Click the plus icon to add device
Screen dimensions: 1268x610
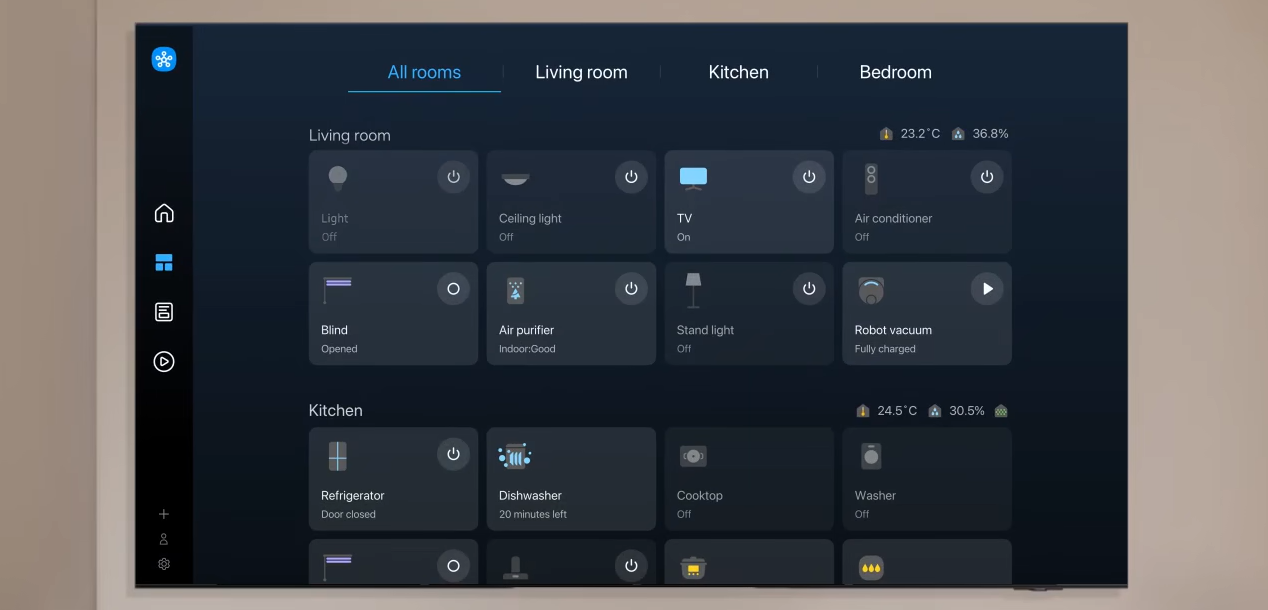point(164,514)
